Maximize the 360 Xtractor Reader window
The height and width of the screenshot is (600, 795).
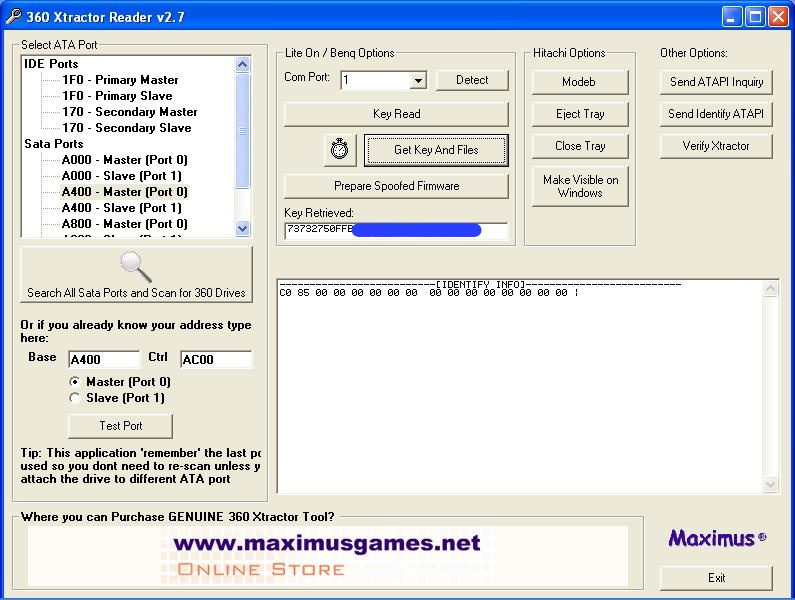tap(755, 17)
